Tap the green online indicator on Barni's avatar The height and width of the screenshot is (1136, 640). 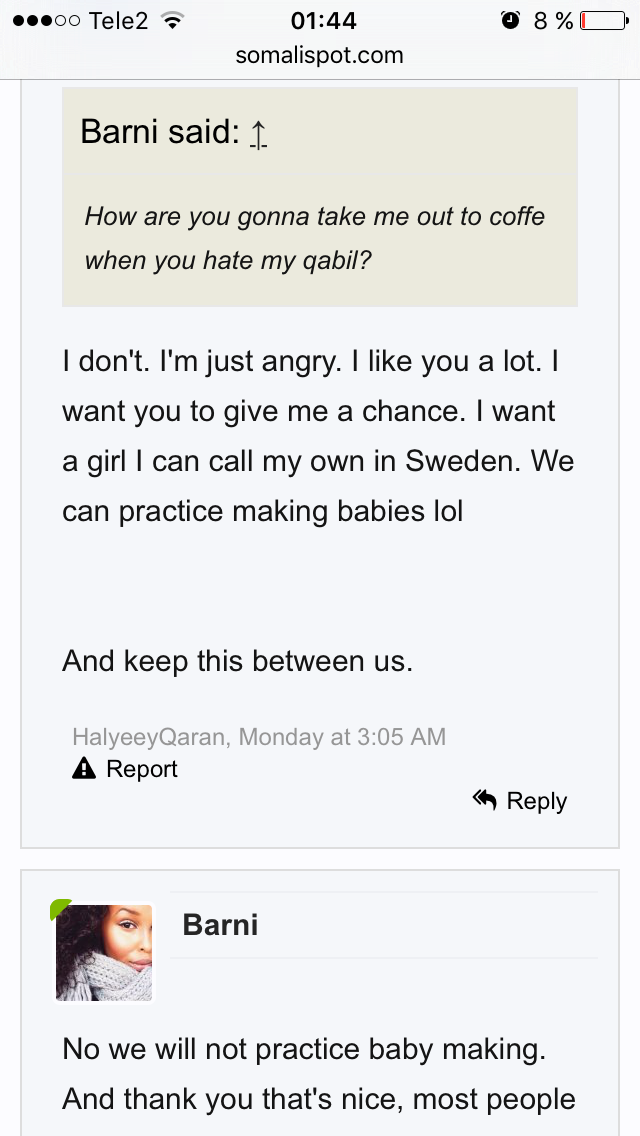coord(59,909)
